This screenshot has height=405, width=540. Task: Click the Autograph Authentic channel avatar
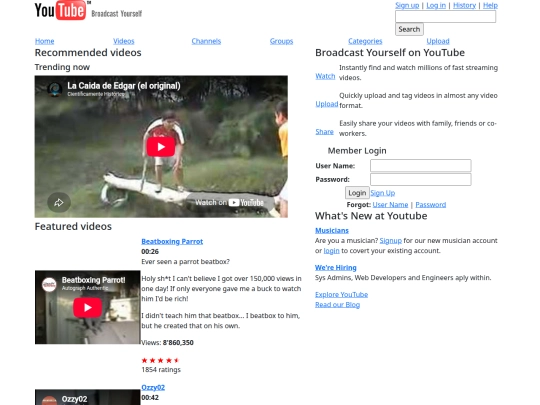click(49, 284)
